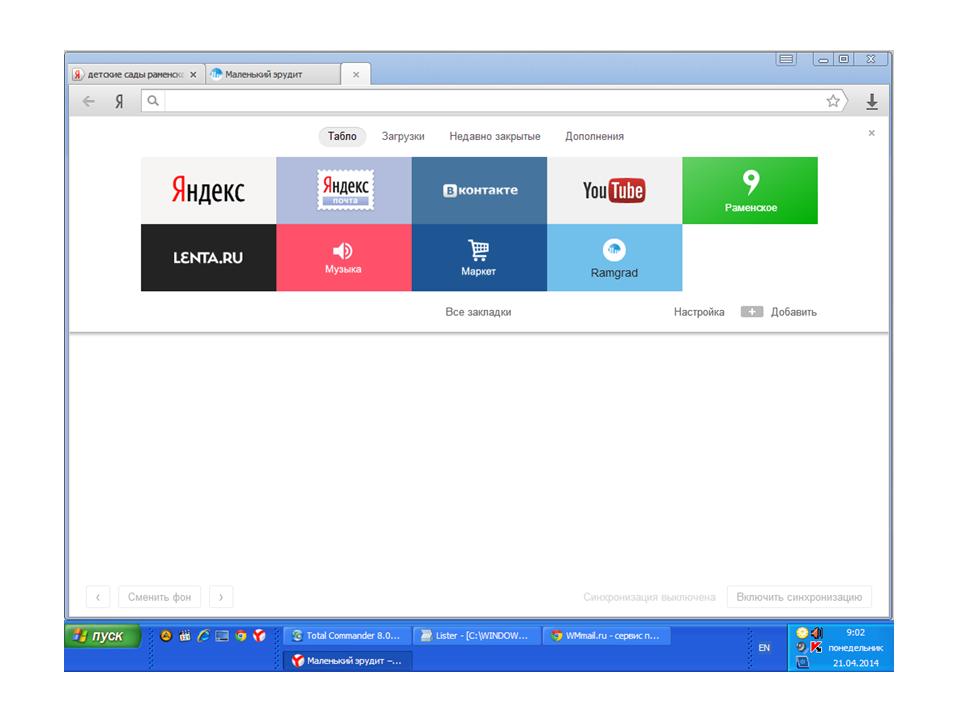The height and width of the screenshot is (720, 960).
Task: Click Show Desktop quick launch icon
Action: (222, 636)
